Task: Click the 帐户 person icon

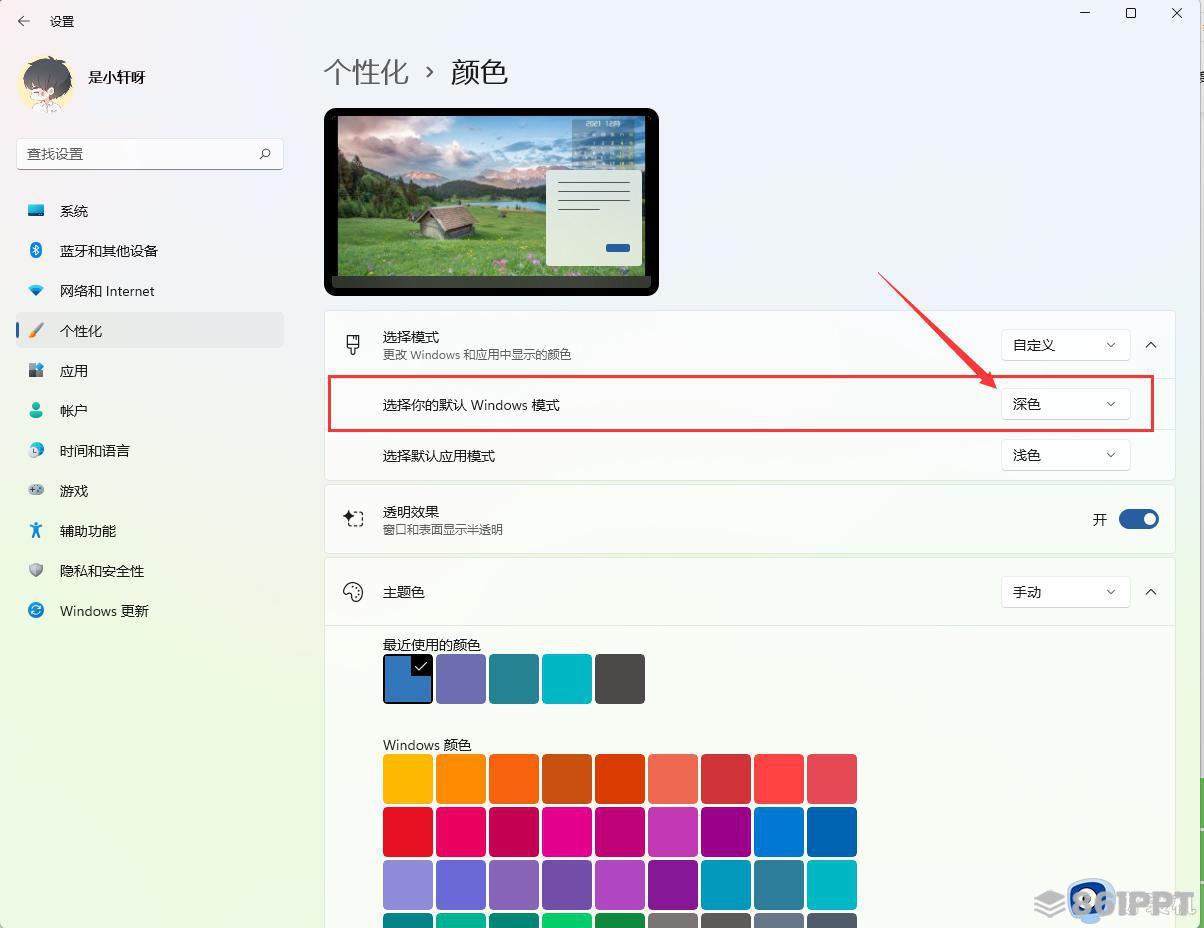Action: pos(36,411)
